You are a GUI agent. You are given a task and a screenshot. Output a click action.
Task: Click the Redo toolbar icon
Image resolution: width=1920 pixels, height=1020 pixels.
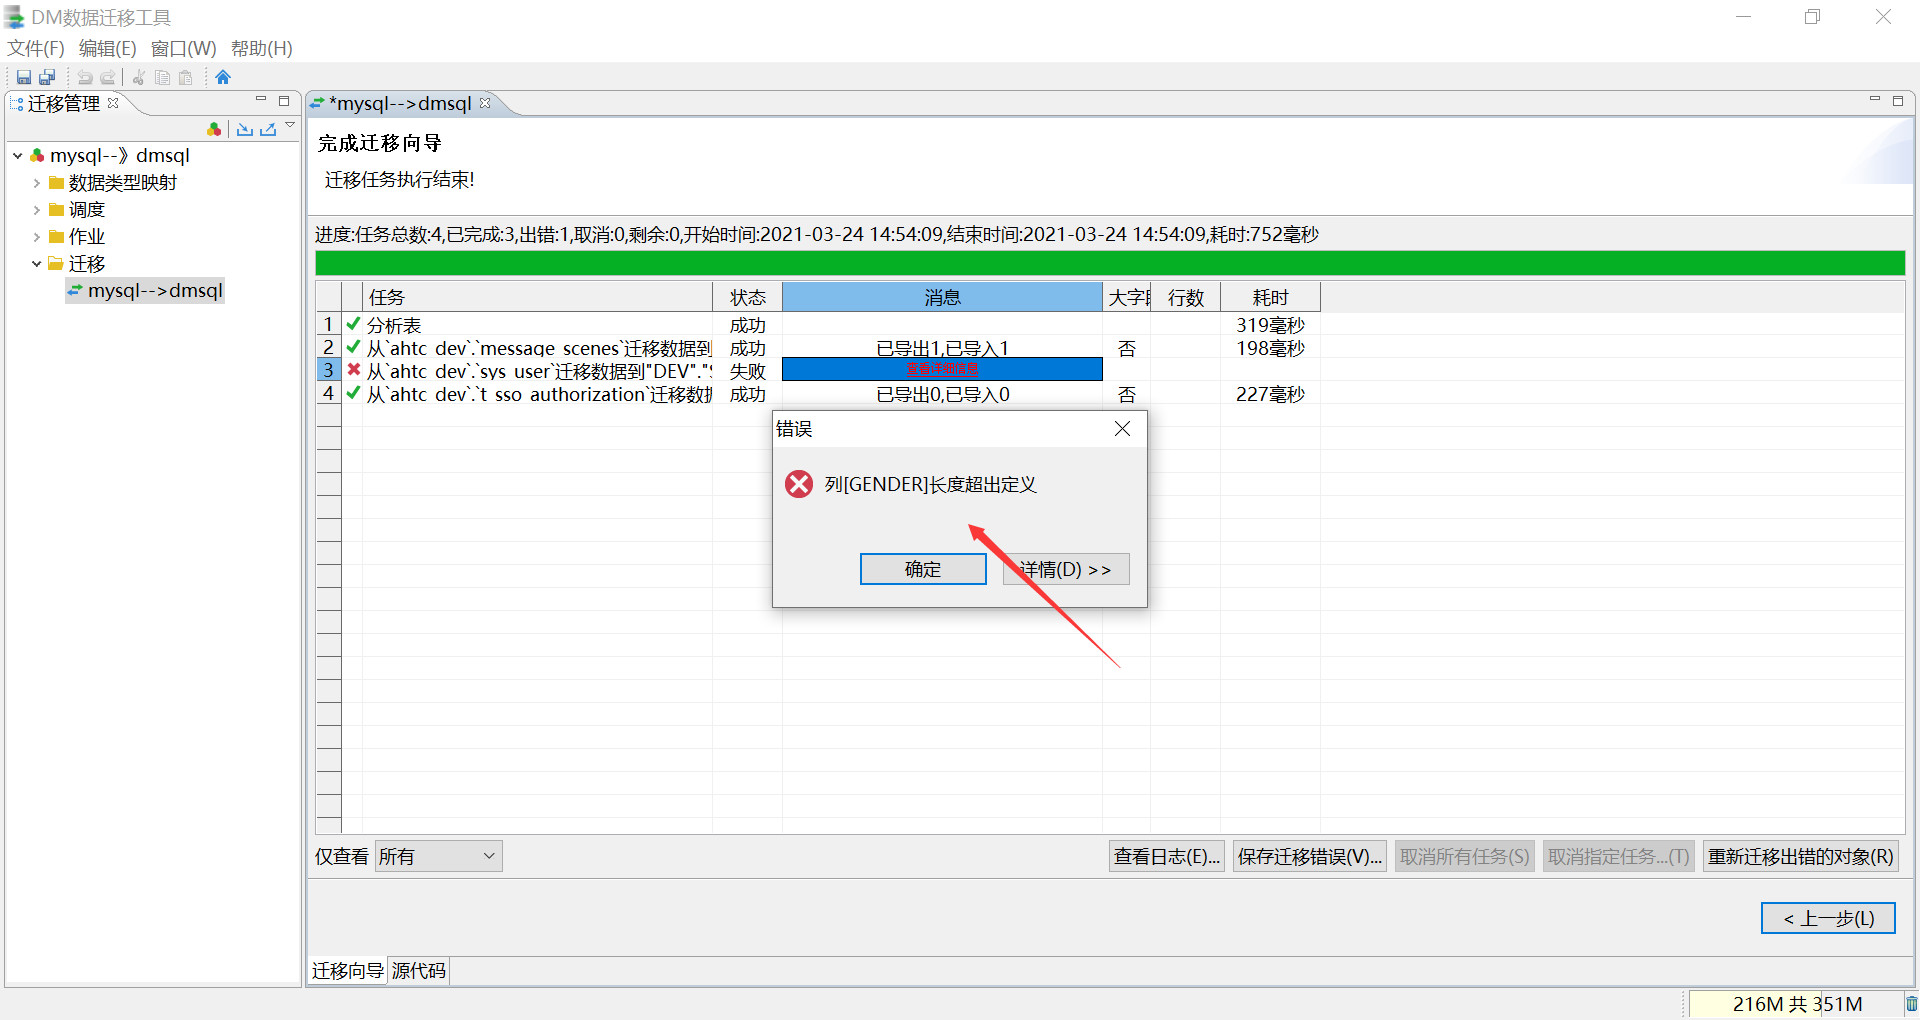point(107,77)
